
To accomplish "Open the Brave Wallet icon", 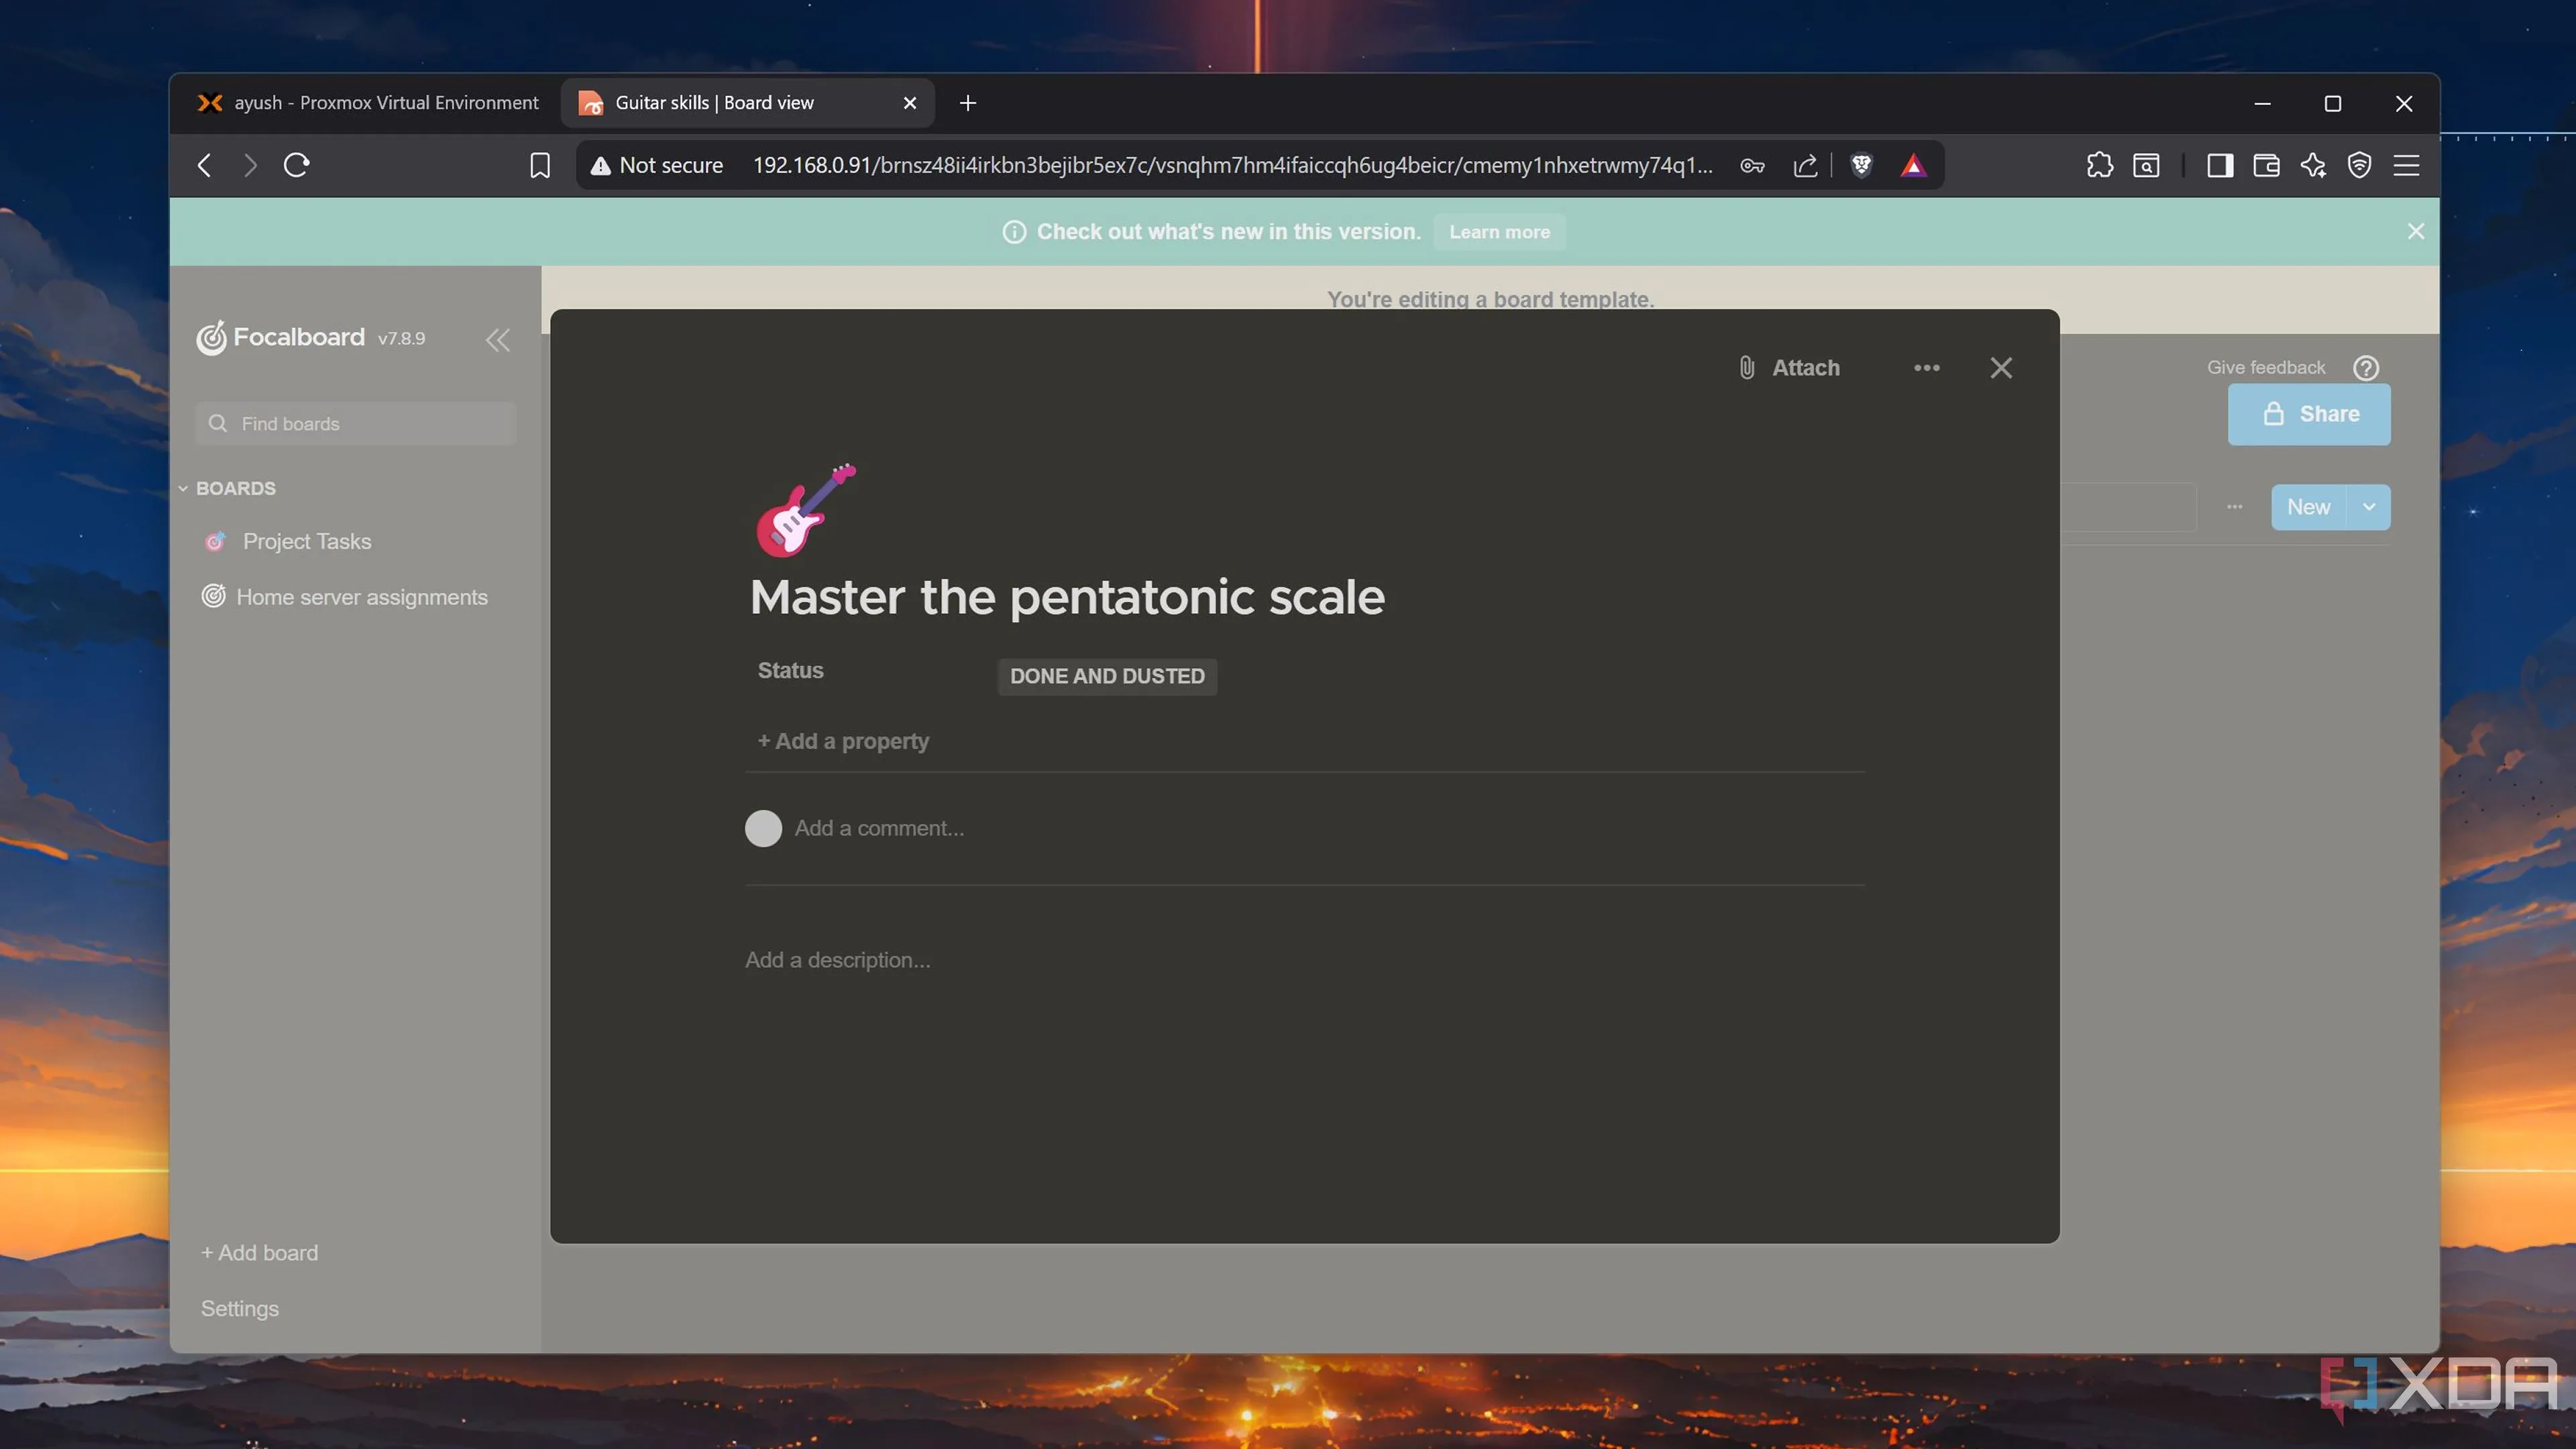I will pyautogui.click(x=2266, y=165).
